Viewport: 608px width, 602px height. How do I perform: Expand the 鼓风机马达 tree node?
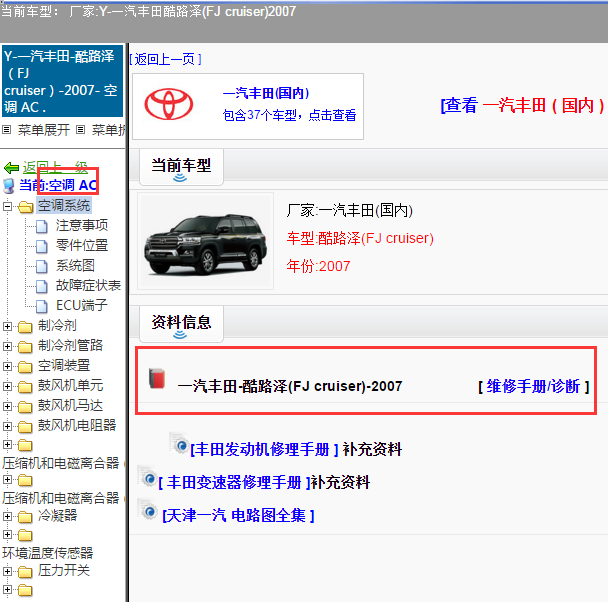point(7,406)
